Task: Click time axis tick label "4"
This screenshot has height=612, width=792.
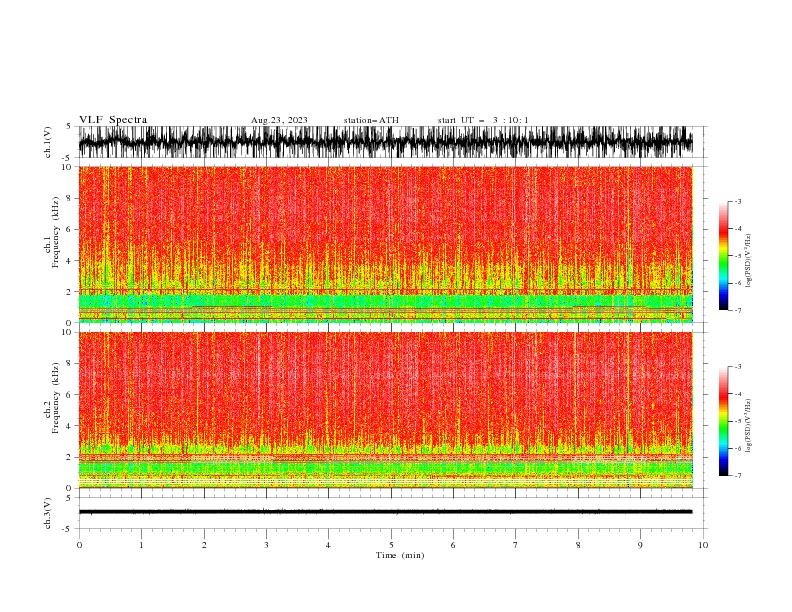Action: [328, 545]
